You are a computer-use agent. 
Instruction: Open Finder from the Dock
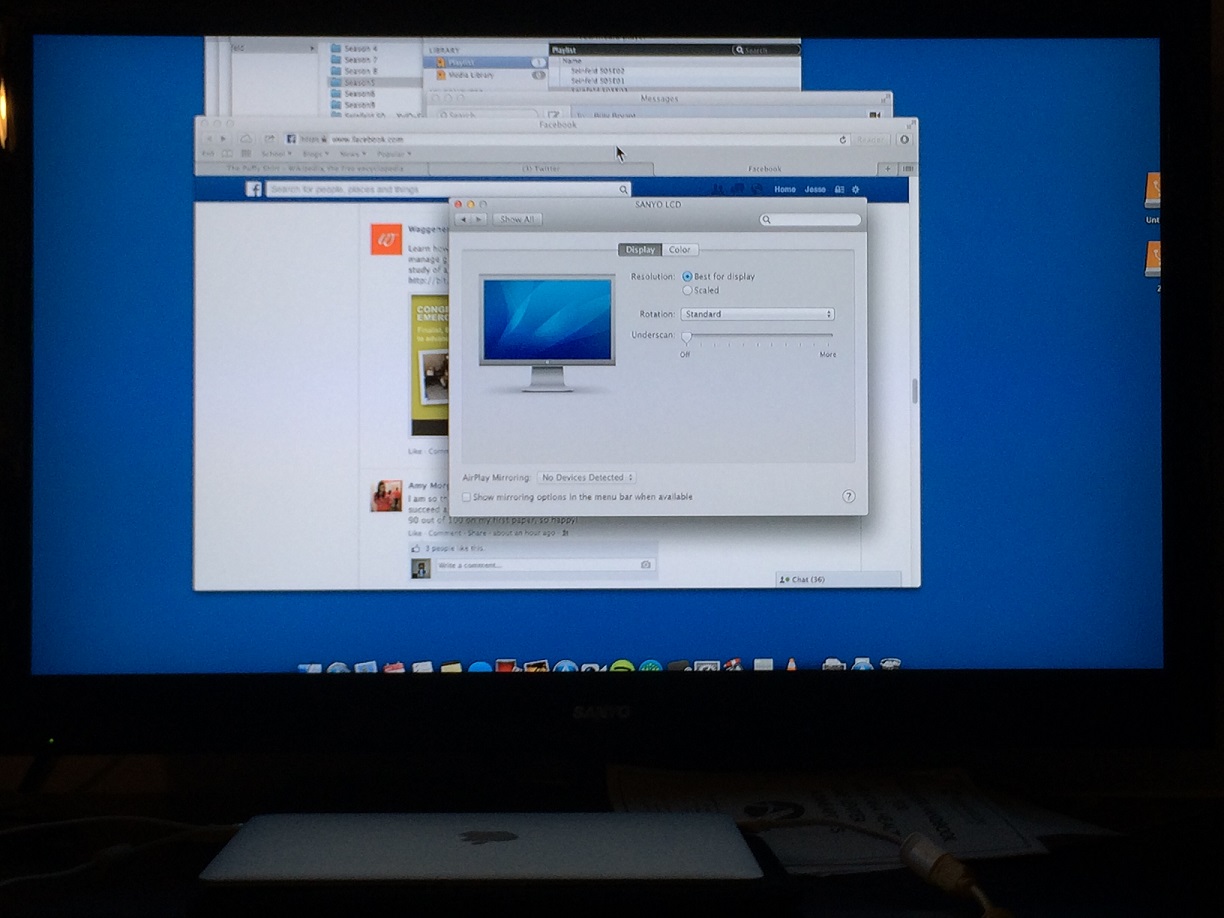309,668
